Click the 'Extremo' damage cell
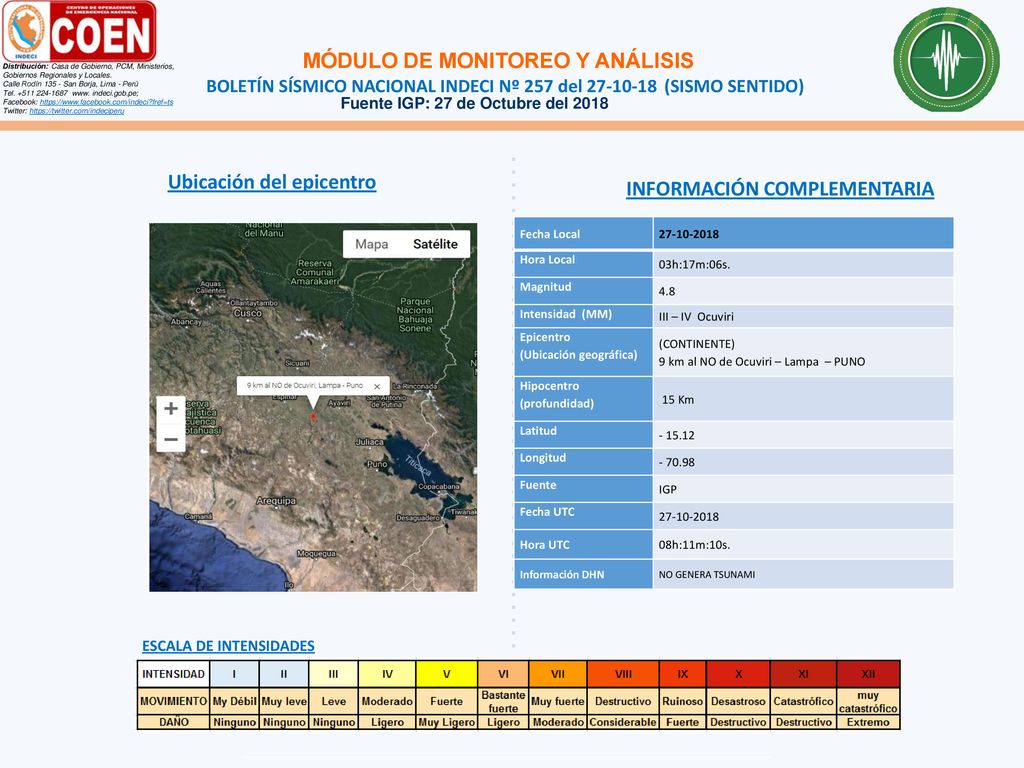This screenshot has height=768, width=1024. point(868,722)
